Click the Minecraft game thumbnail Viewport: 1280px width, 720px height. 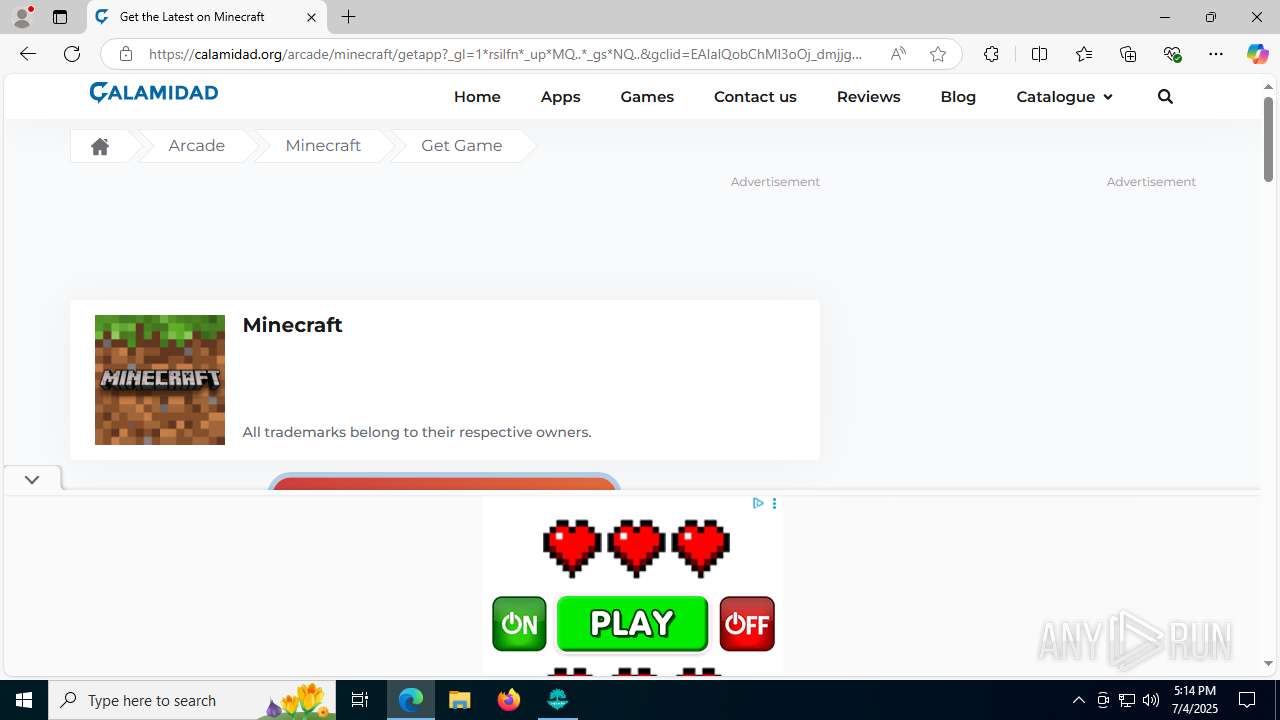click(x=160, y=380)
